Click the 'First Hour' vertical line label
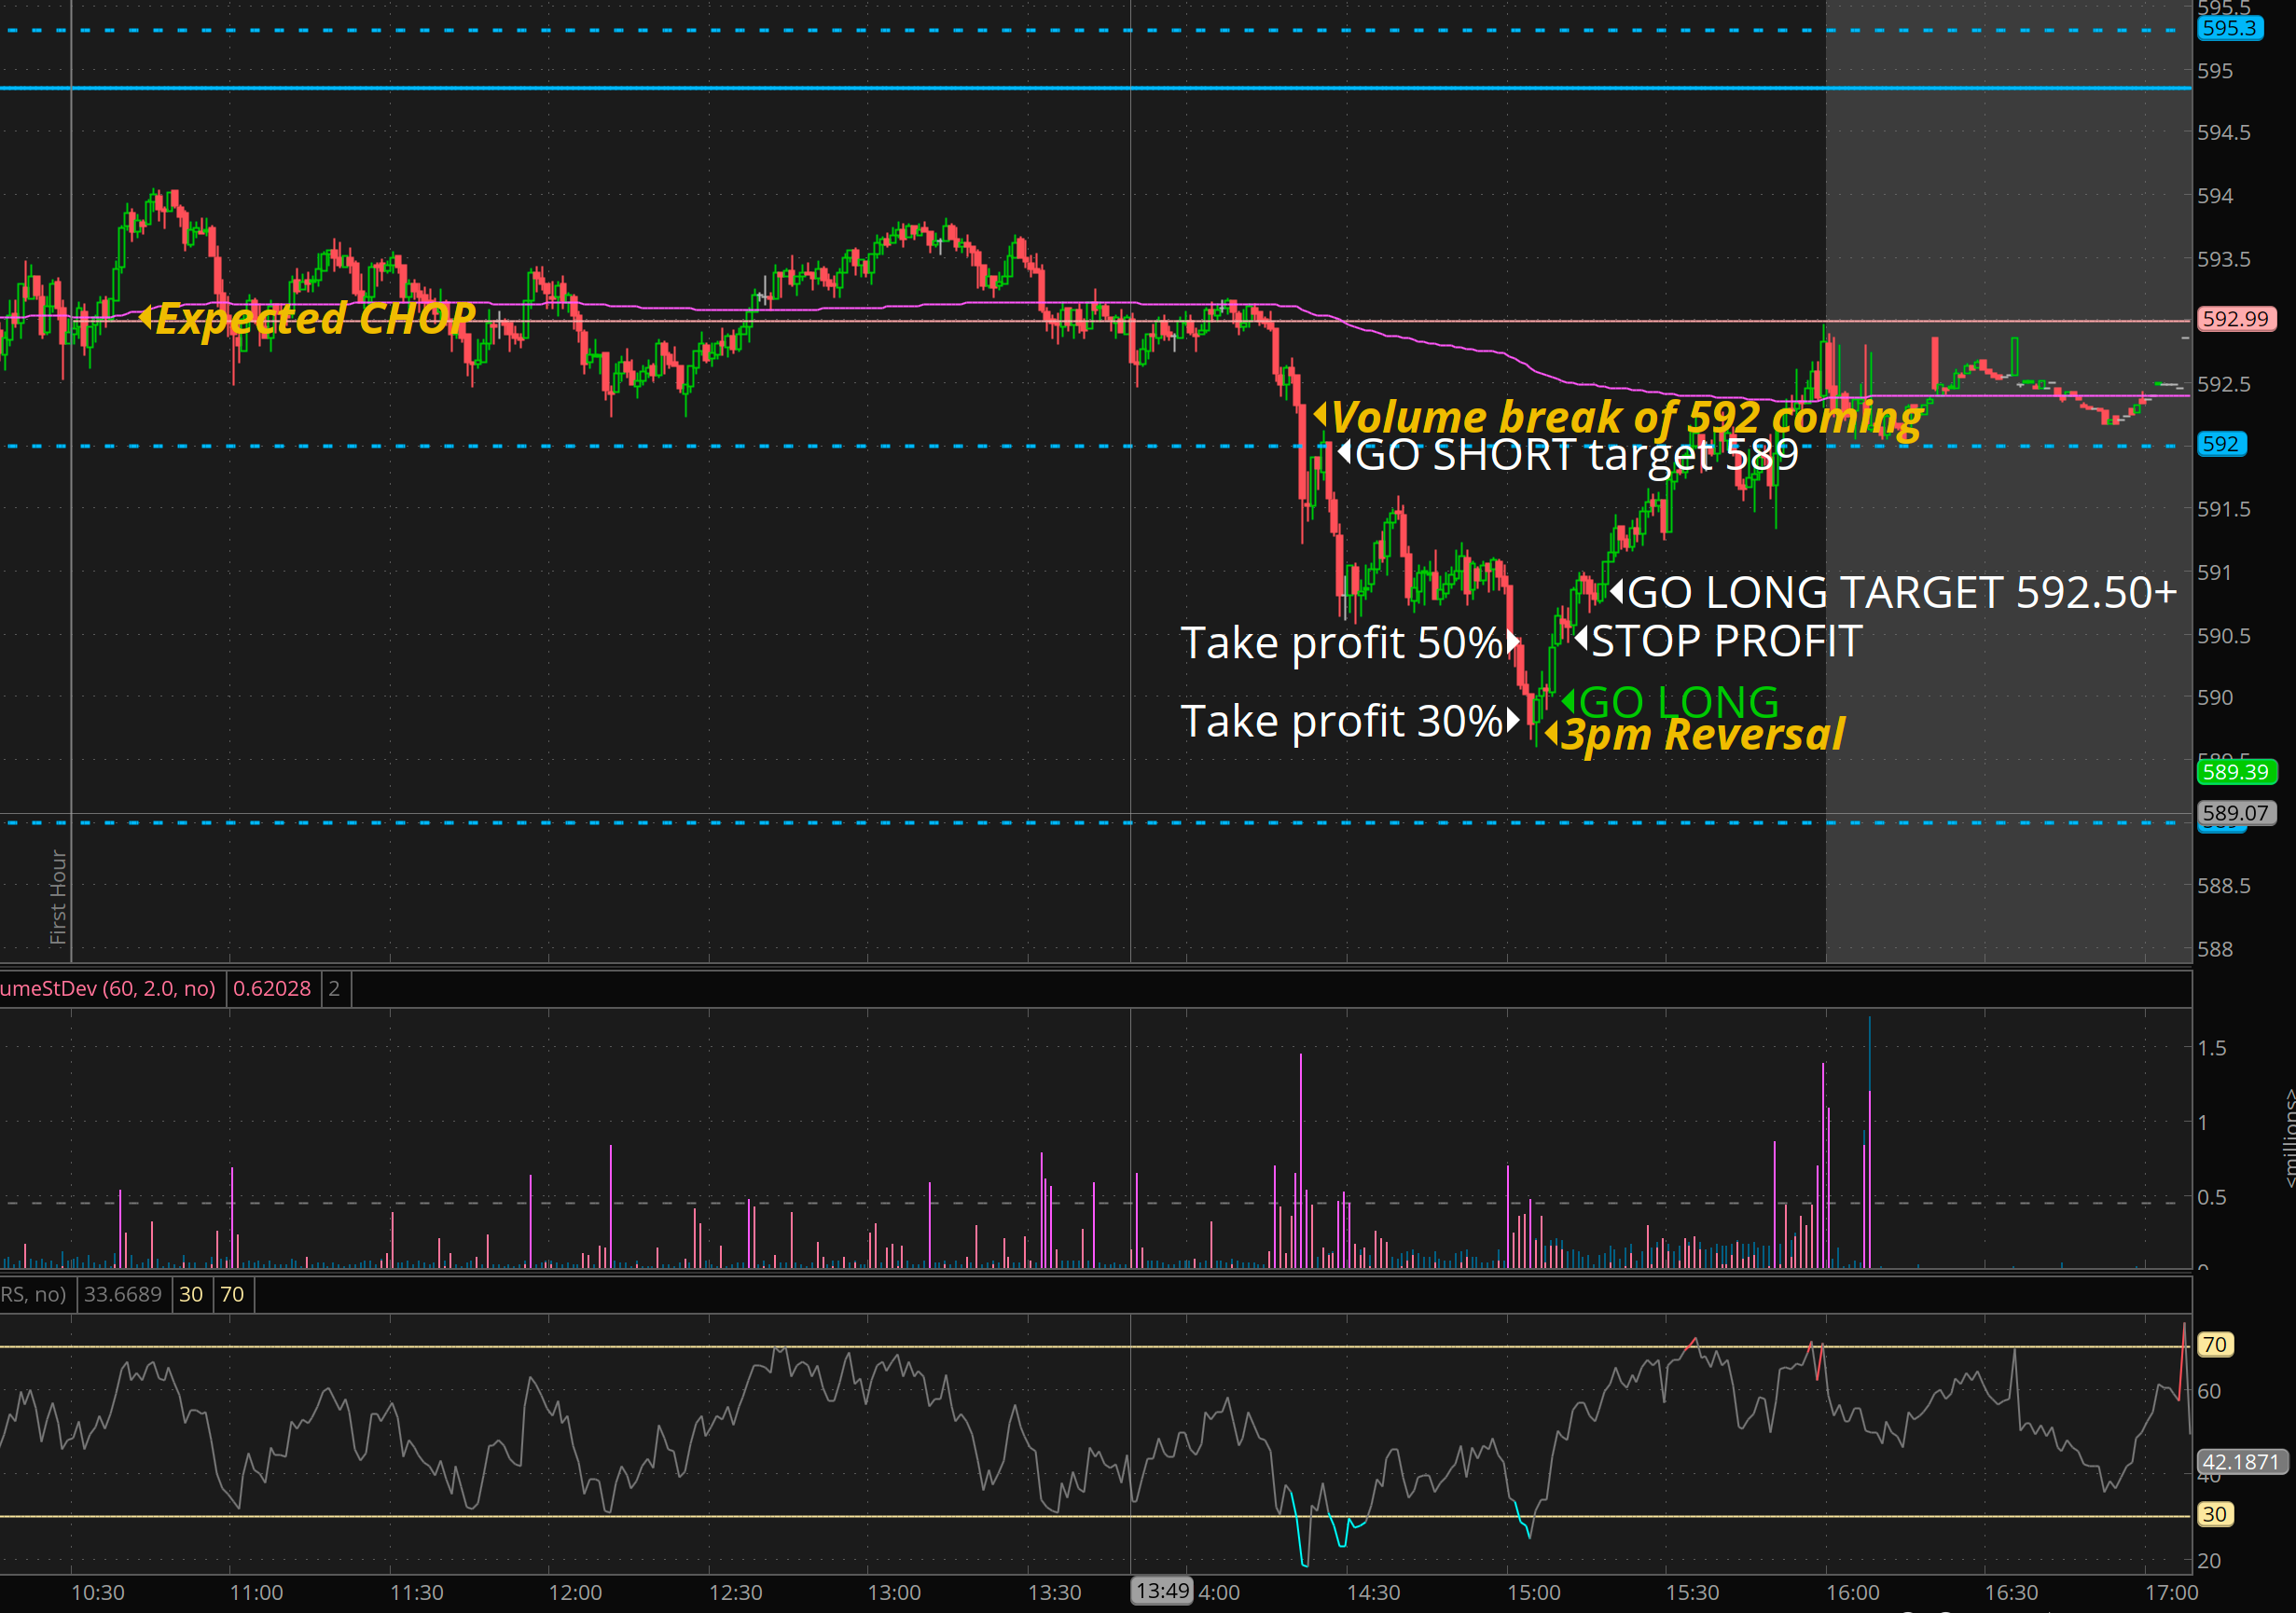This screenshot has height=1613, width=2296. tap(58, 896)
